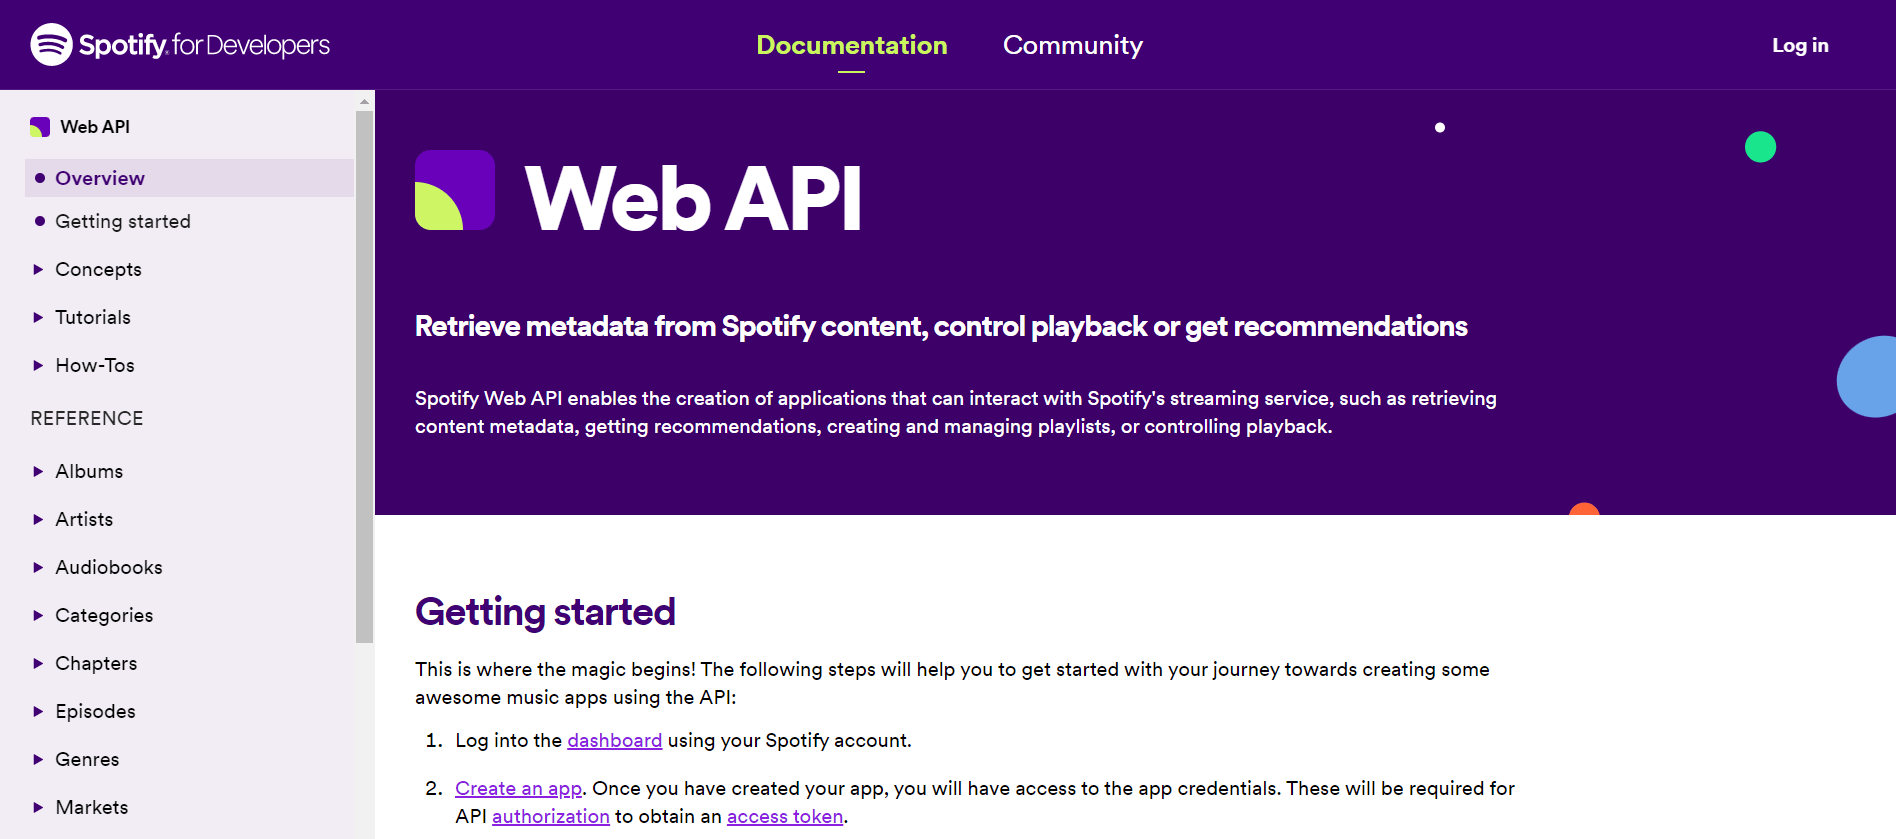Follow the authorization link
Image resolution: width=1896 pixels, height=839 pixels.
coord(550,816)
